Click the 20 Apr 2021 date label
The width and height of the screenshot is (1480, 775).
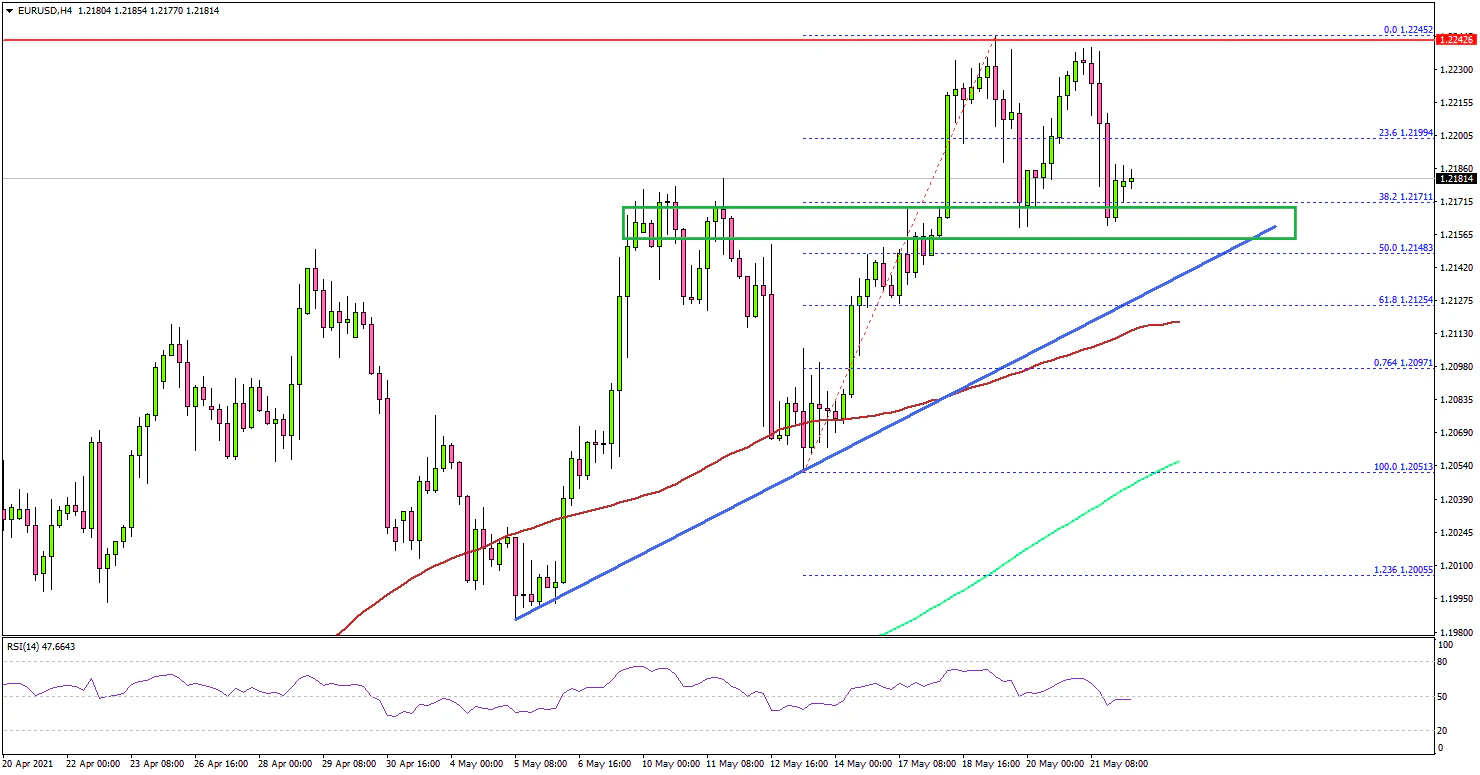pyautogui.click(x=30, y=763)
